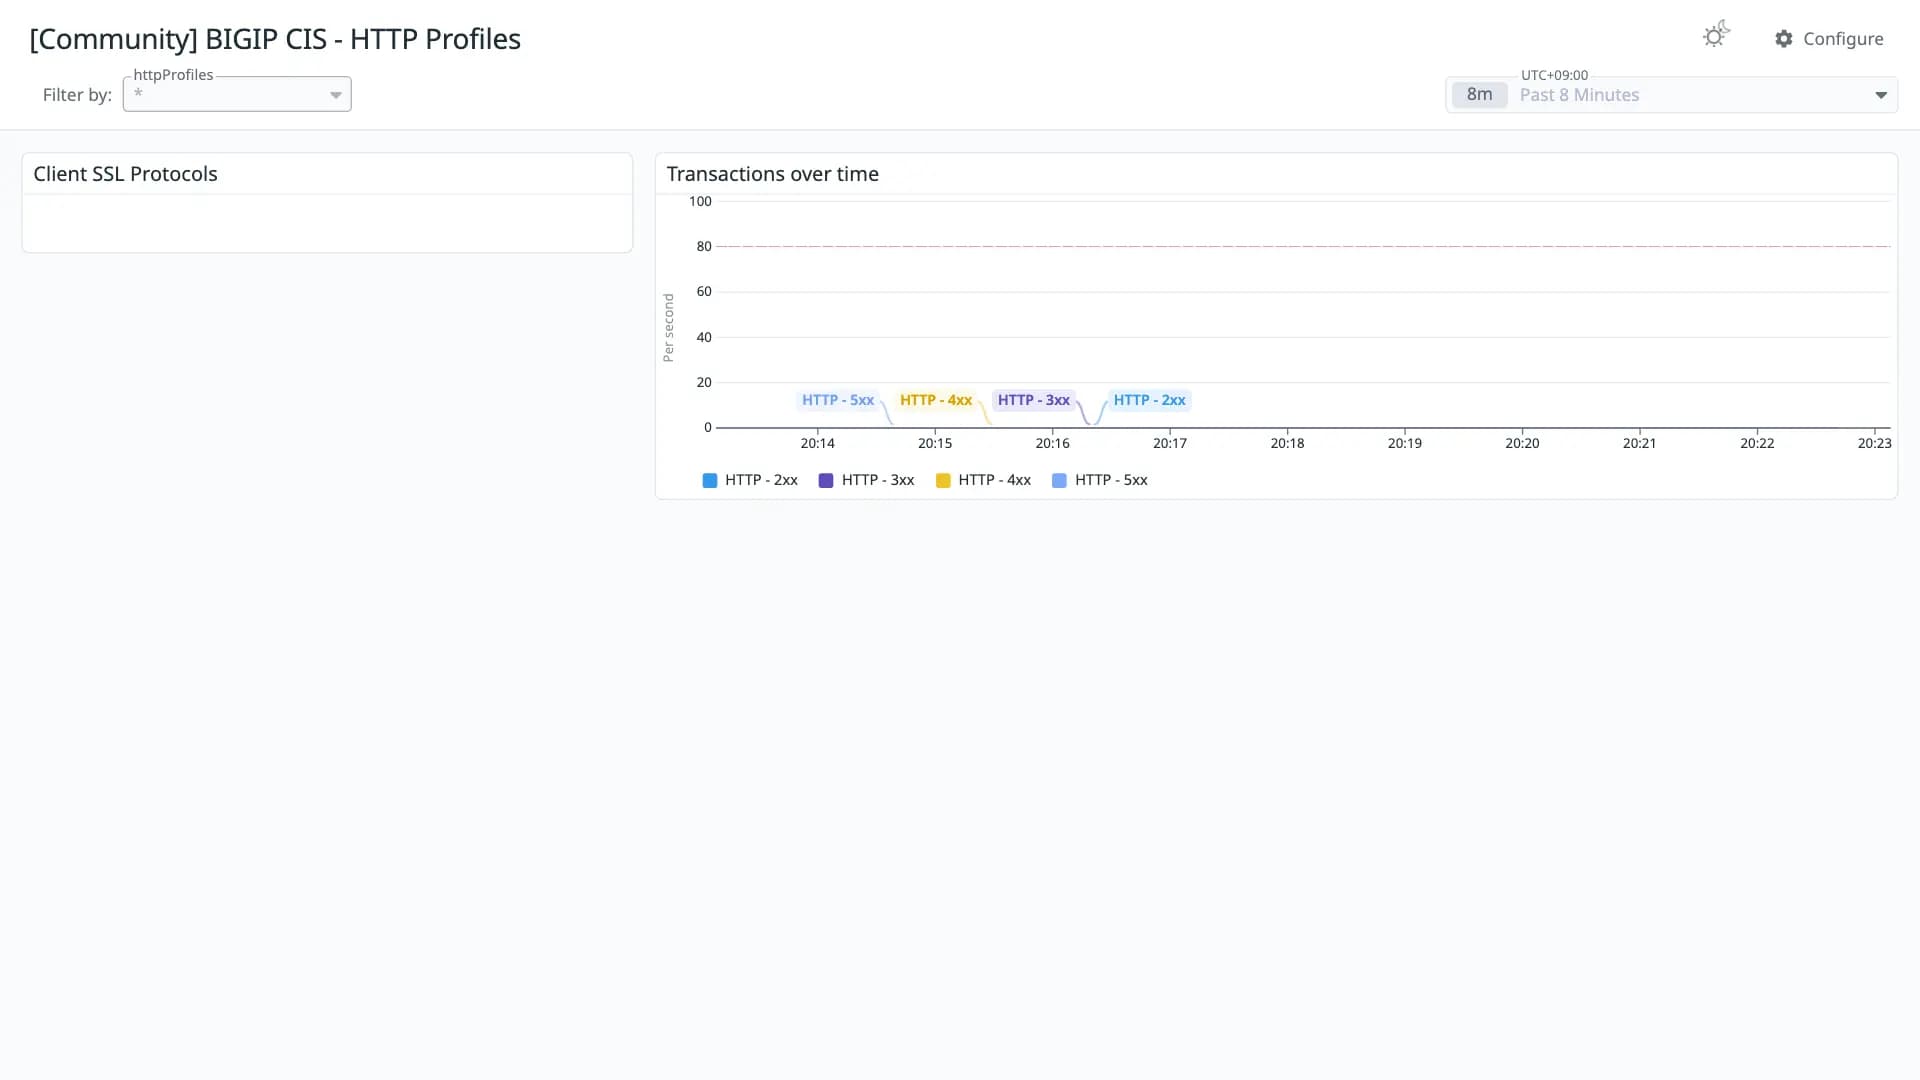This screenshot has height=1080, width=1920.
Task: Click the Client SSL Protocols panel title
Action: [125, 174]
